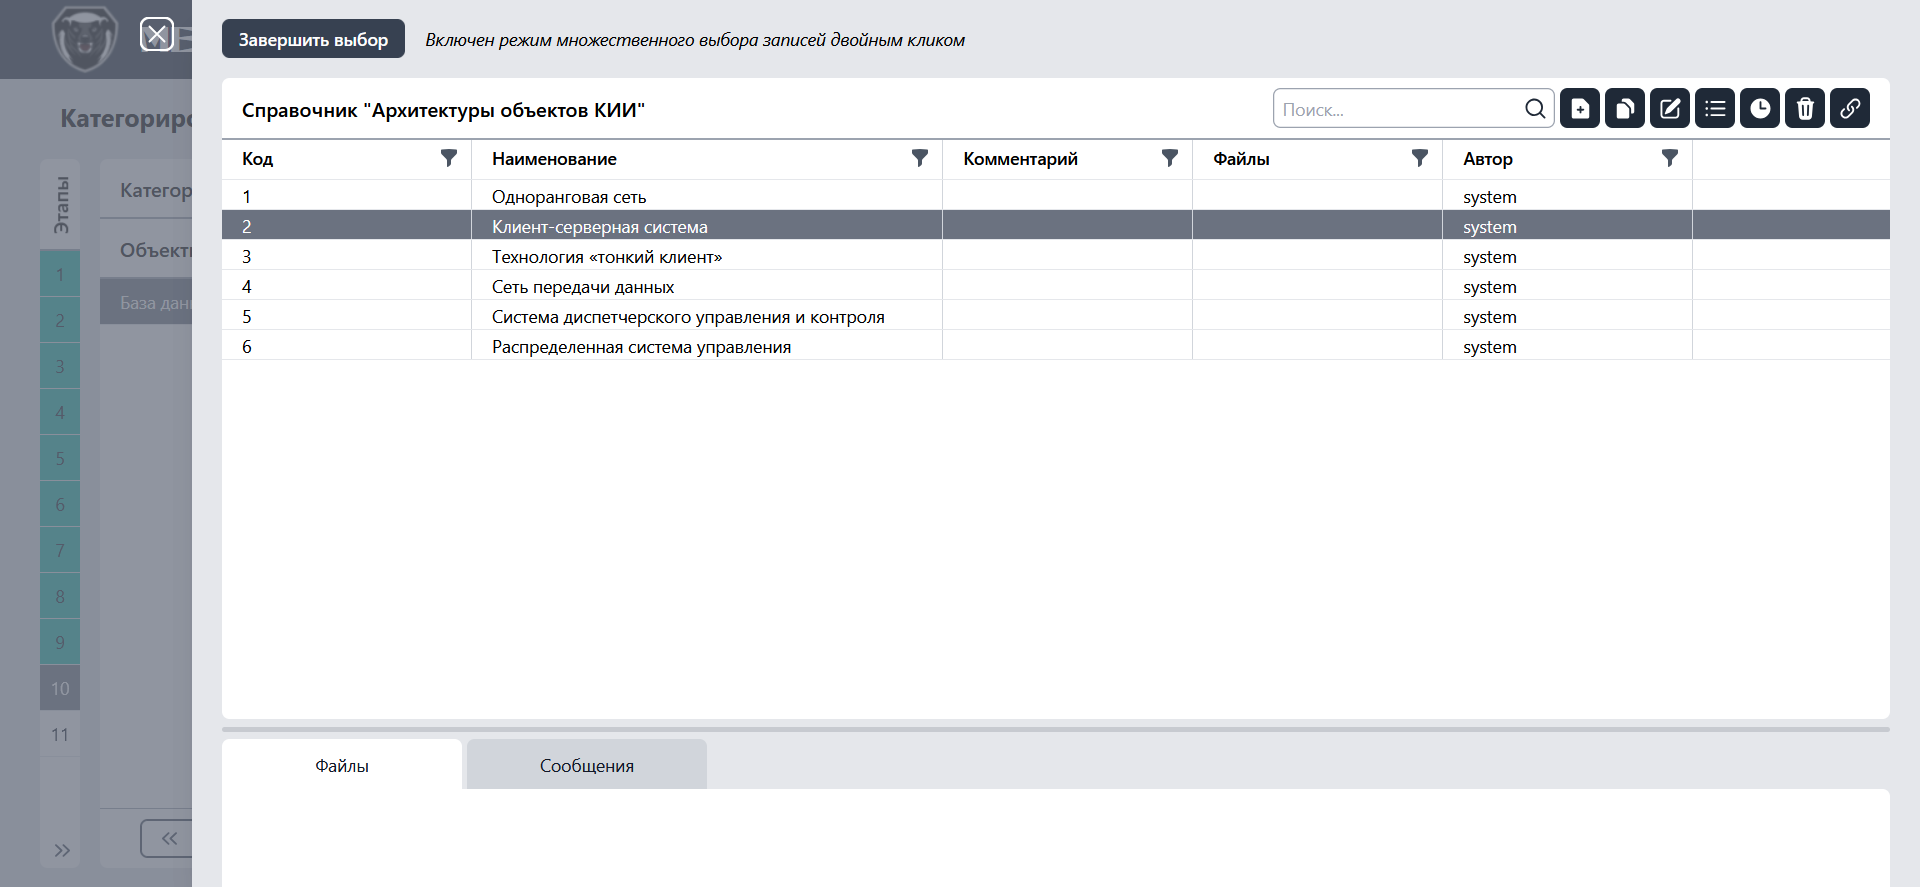Open the filter for the Комментарий column

point(1169,158)
